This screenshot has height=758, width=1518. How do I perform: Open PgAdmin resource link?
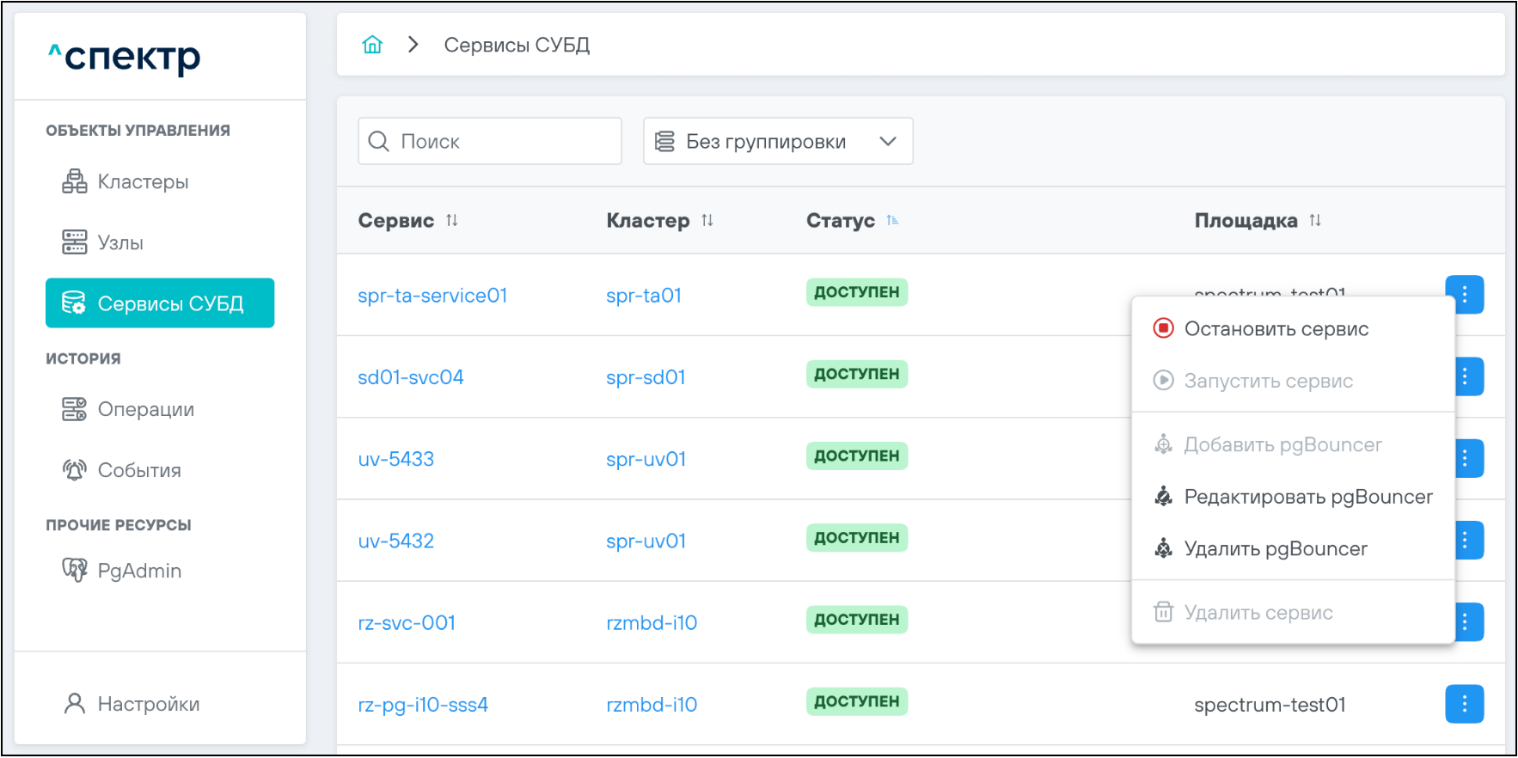(x=138, y=571)
